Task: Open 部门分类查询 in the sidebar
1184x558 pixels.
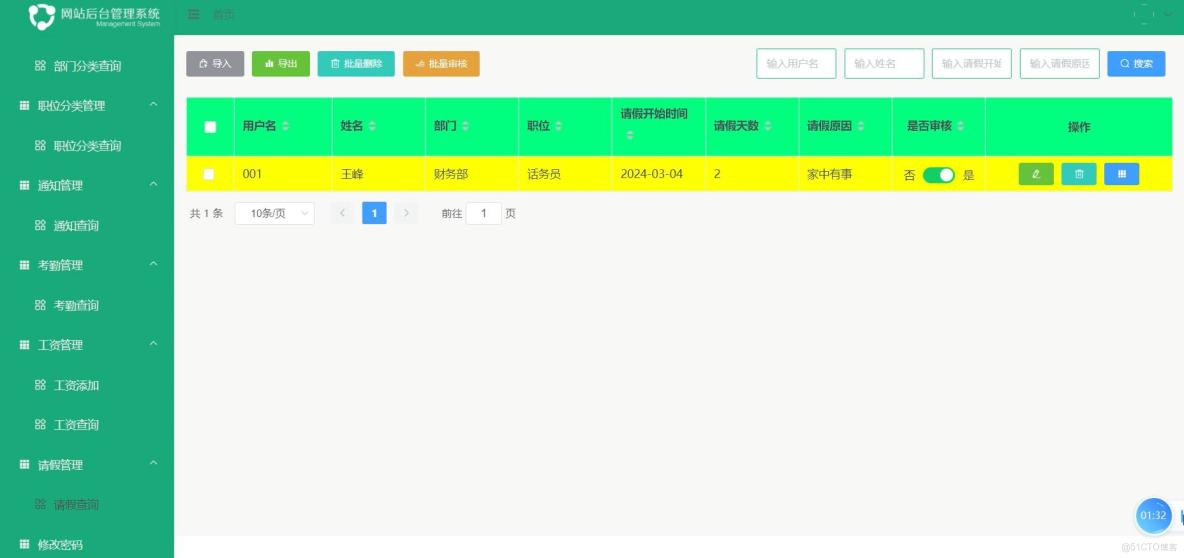Action: pyautogui.click(x=87, y=66)
